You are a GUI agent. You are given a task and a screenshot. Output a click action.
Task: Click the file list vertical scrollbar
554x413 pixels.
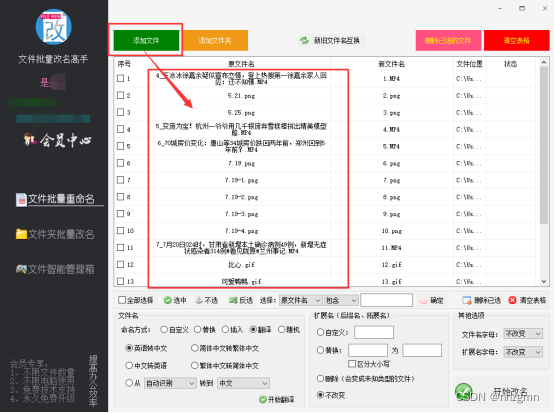click(x=544, y=145)
